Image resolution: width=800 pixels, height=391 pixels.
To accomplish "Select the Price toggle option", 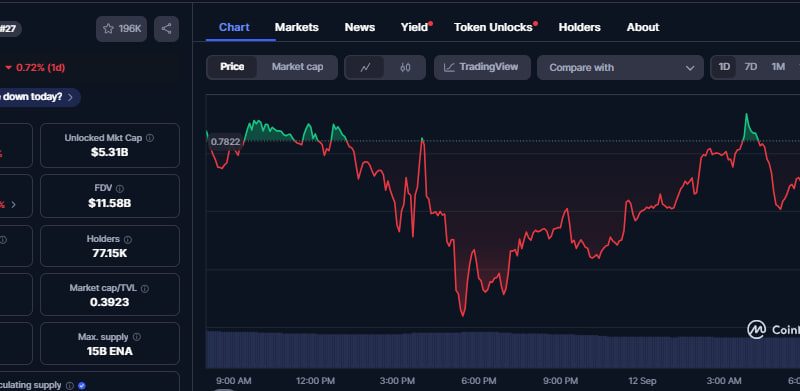I will click(x=232, y=67).
